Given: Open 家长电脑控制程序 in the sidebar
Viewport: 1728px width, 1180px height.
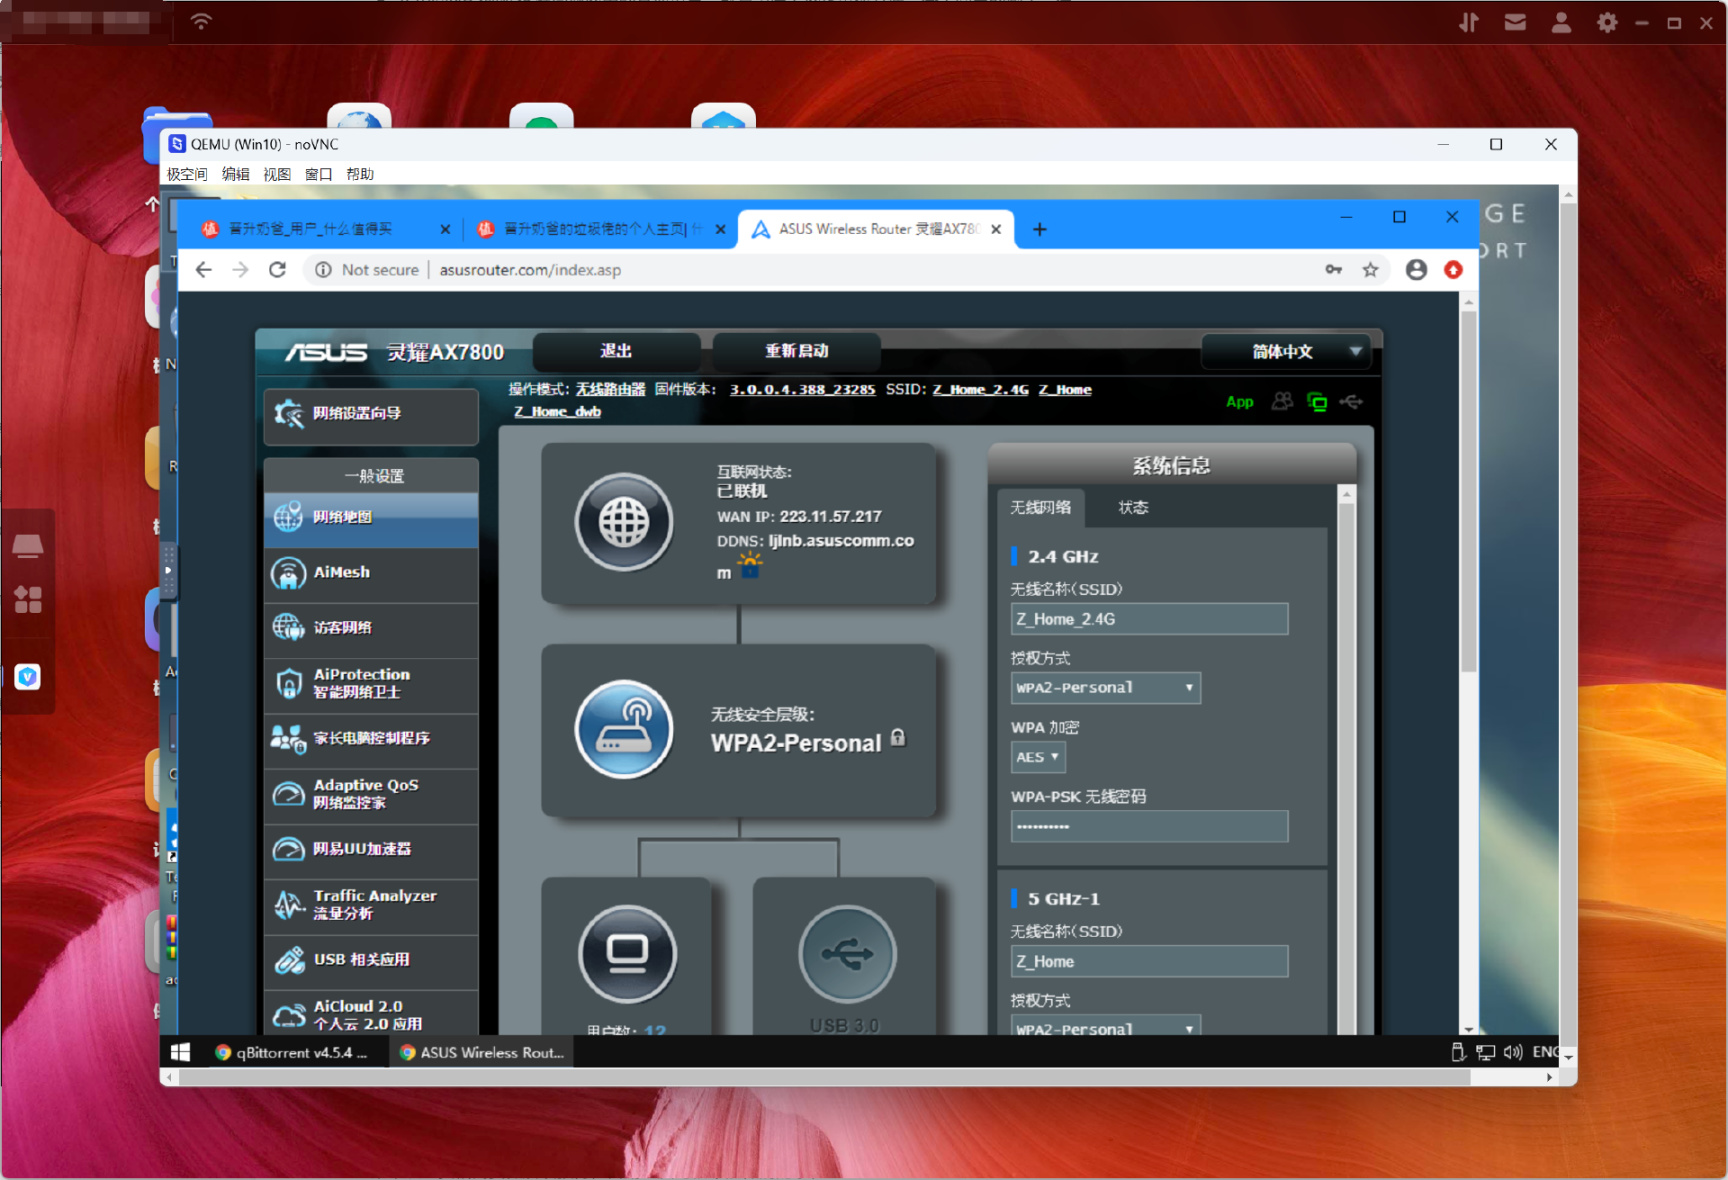Looking at the screenshot, I should tap(371, 739).
